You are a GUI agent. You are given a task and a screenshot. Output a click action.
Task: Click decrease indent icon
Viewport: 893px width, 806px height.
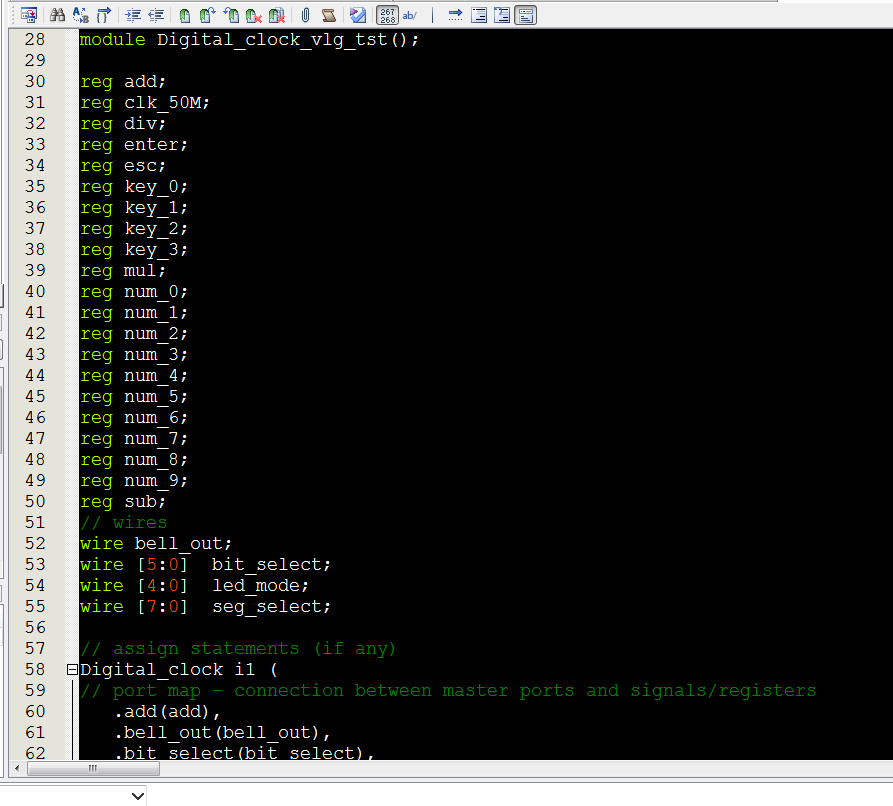[x=156, y=15]
